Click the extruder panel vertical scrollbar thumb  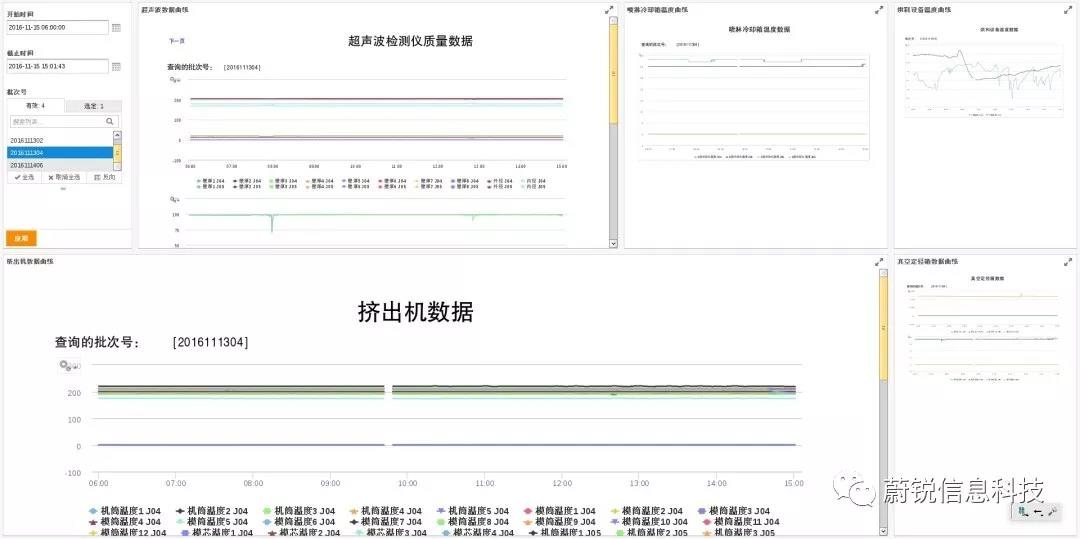(883, 327)
